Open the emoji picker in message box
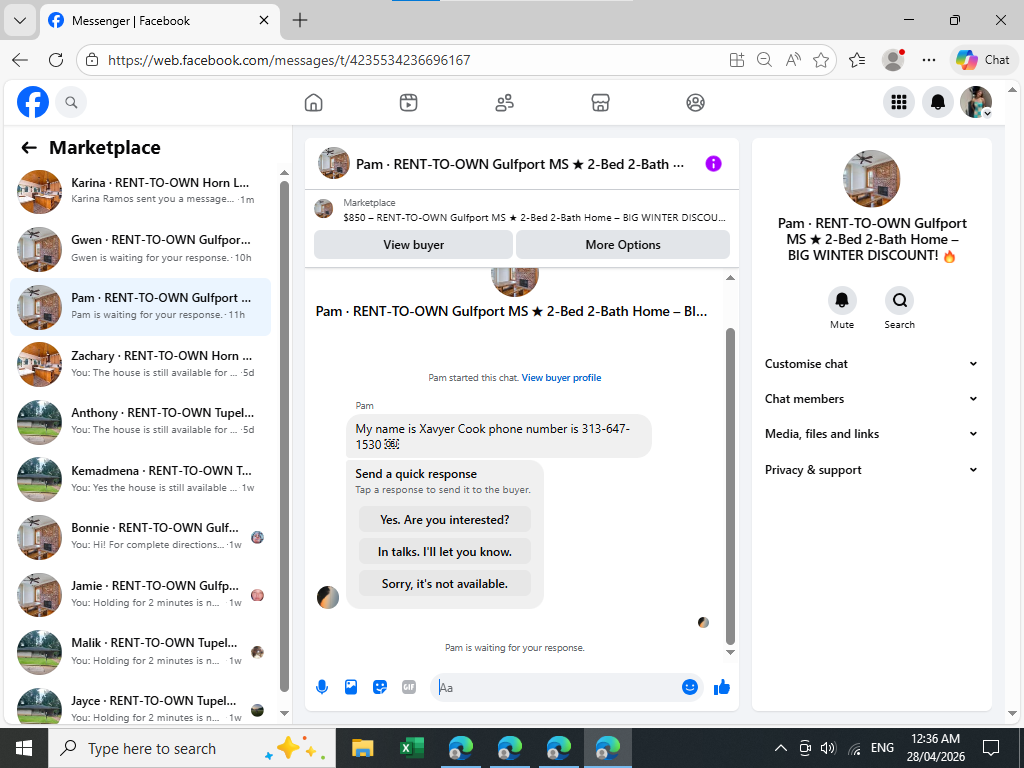Screen dimensions: 1024x768 [x=690, y=687]
